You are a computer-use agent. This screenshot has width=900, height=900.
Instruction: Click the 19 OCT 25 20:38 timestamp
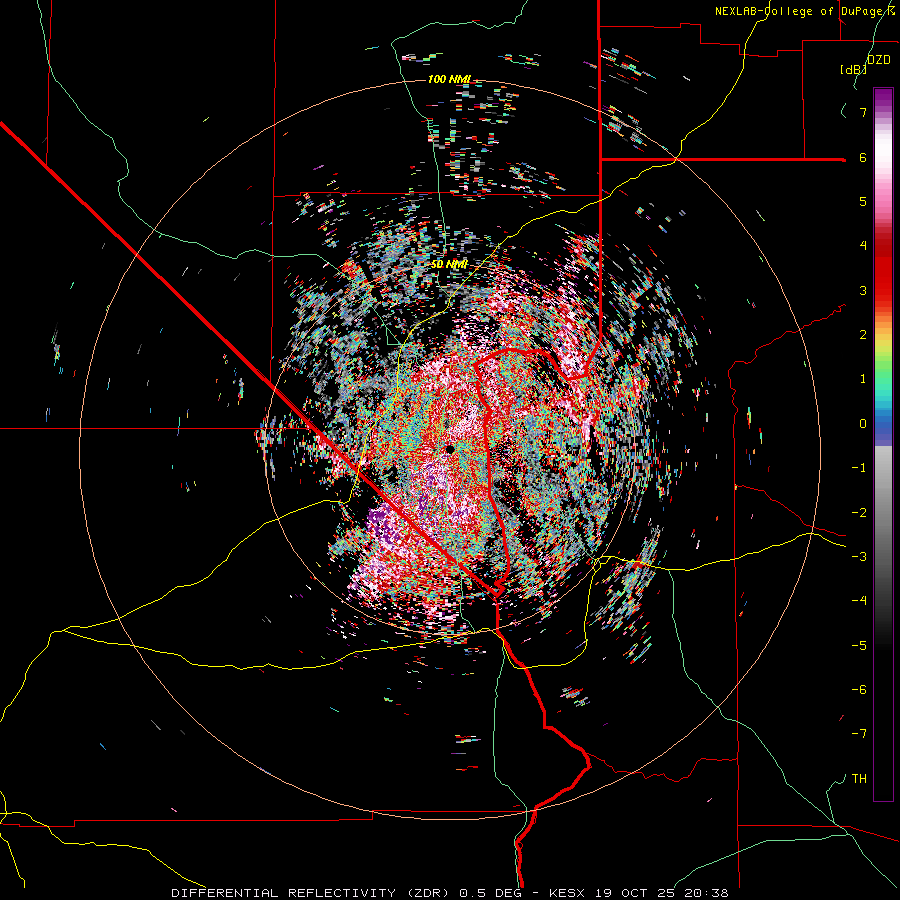[661, 893]
